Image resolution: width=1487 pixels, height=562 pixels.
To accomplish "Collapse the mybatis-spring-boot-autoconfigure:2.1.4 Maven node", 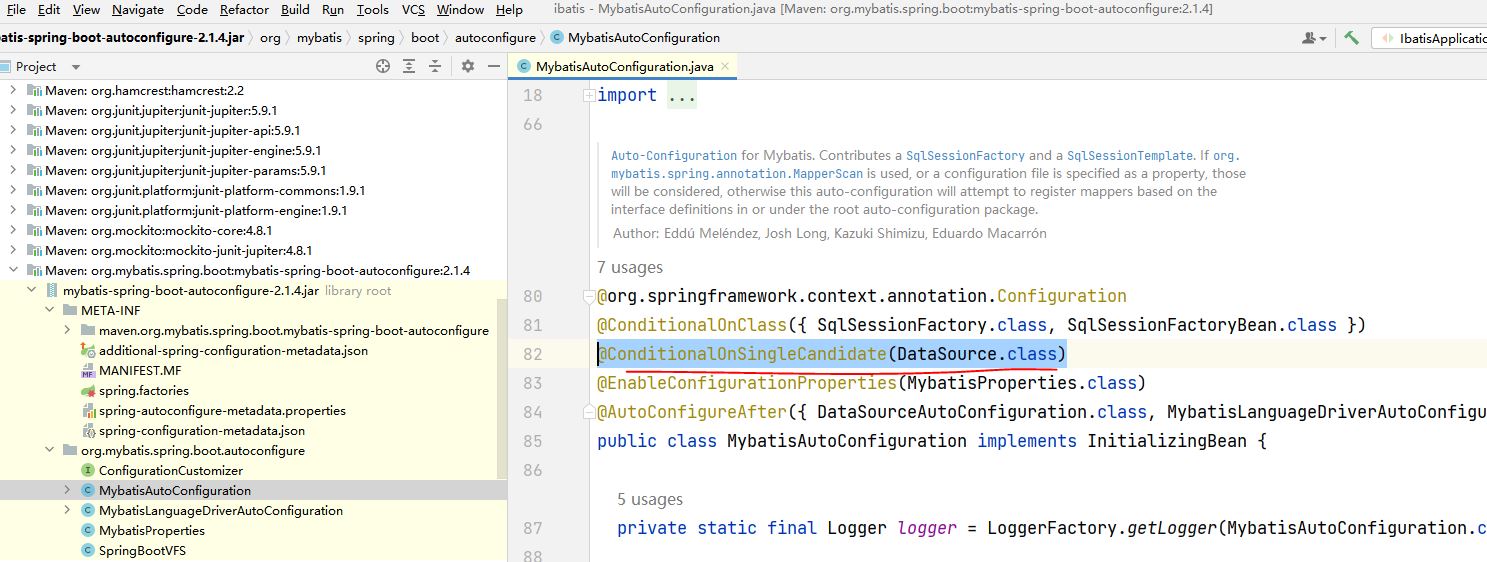I will [x=13, y=270].
